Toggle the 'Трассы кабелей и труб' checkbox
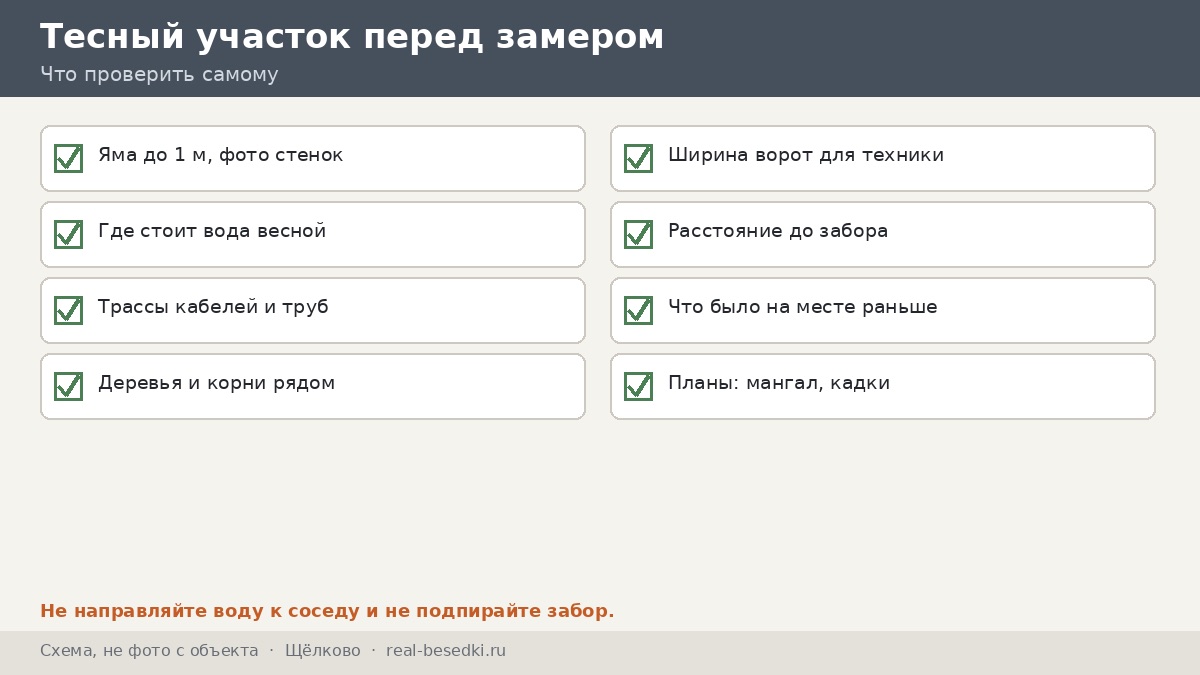This screenshot has width=1200, height=675. [68, 310]
